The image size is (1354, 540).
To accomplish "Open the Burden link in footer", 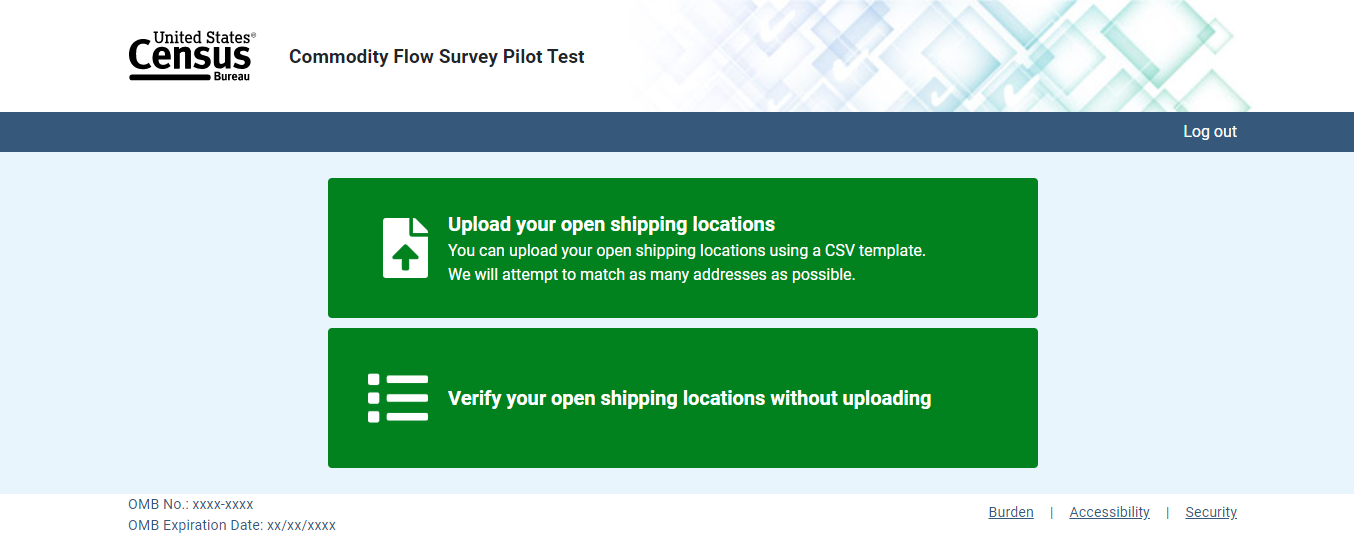I will [1011, 512].
